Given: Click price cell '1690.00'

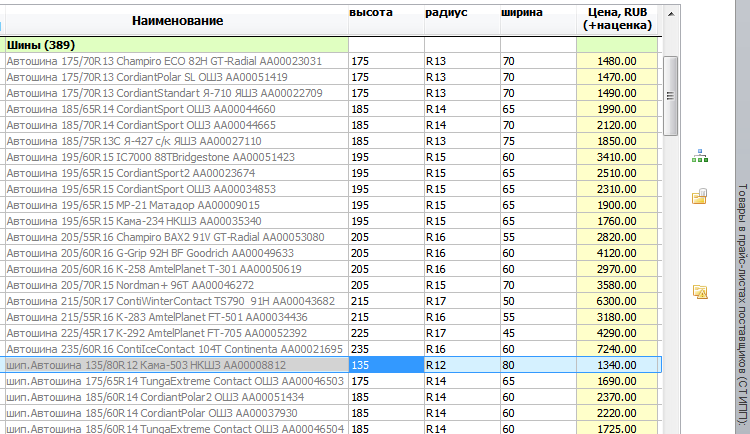Looking at the screenshot, I should pos(617,381).
